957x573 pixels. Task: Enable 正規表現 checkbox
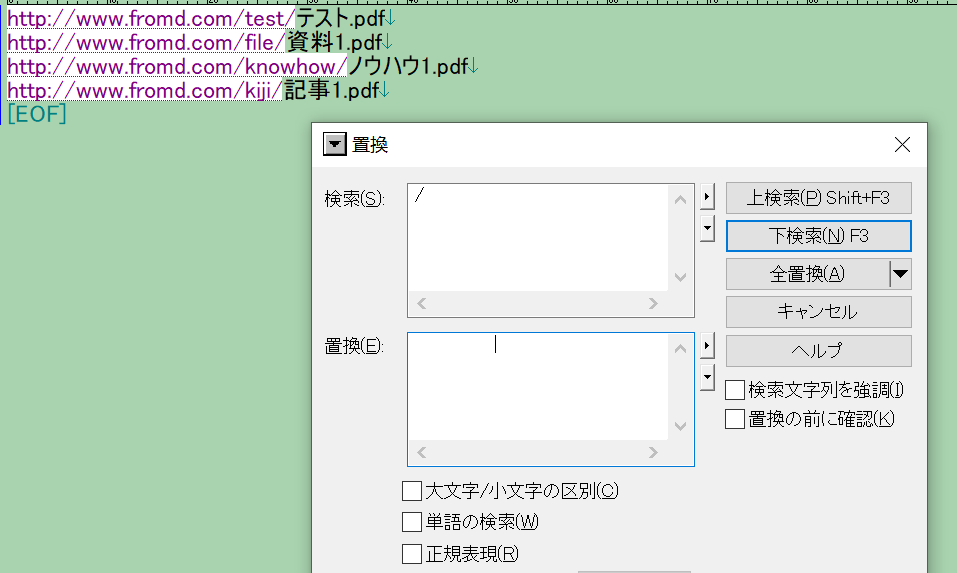tap(412, 553)
